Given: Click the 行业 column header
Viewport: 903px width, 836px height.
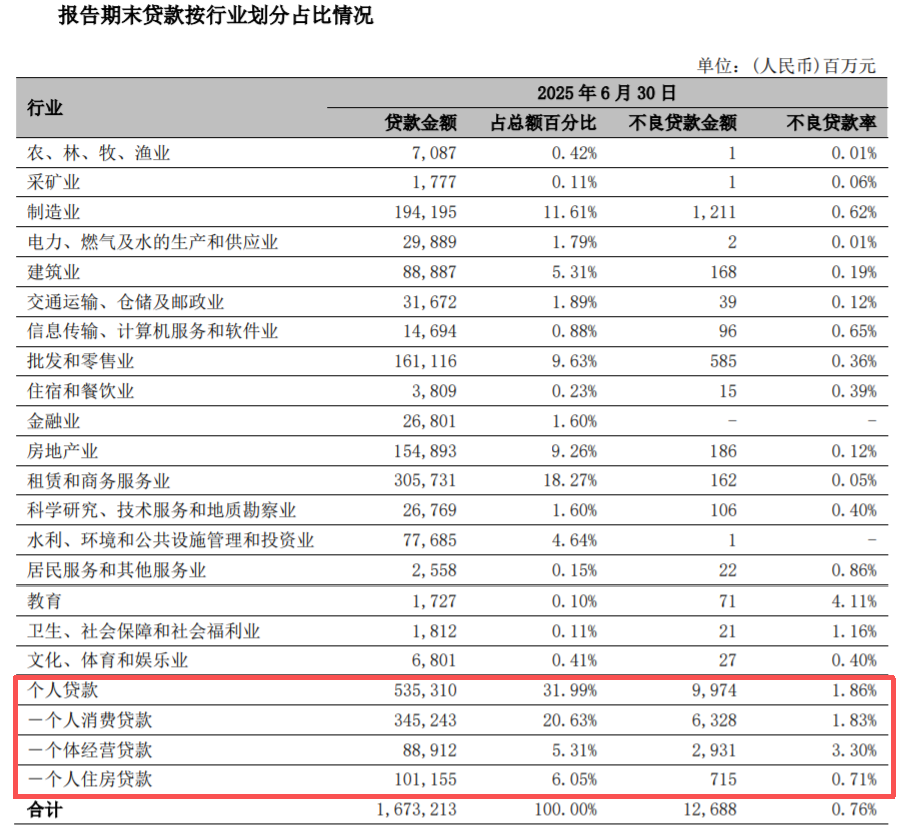Looking at the screenshot, I should [x=44, y=108].
